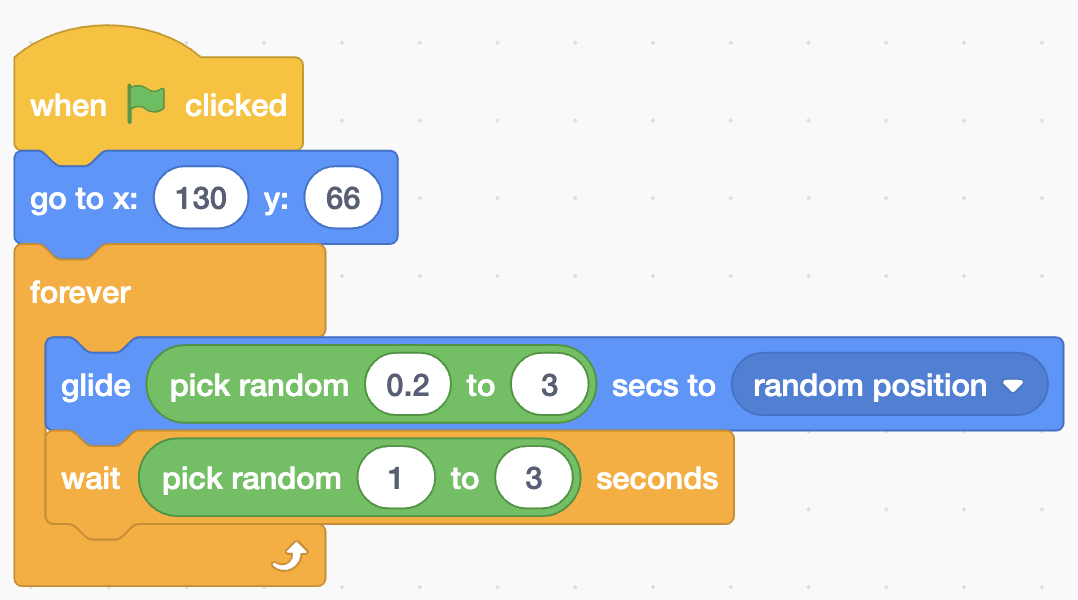Viewport: 1078px width, 600px height.
Task: Click the forever loop arrow icon
Action: coord(289,556)
